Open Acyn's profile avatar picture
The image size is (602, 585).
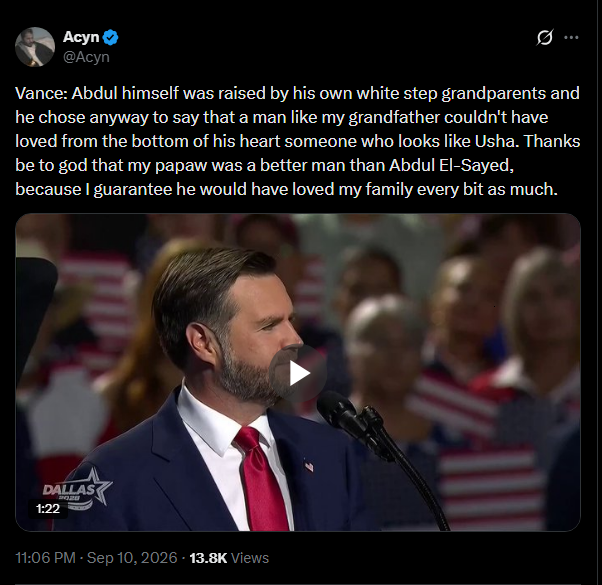35,47
